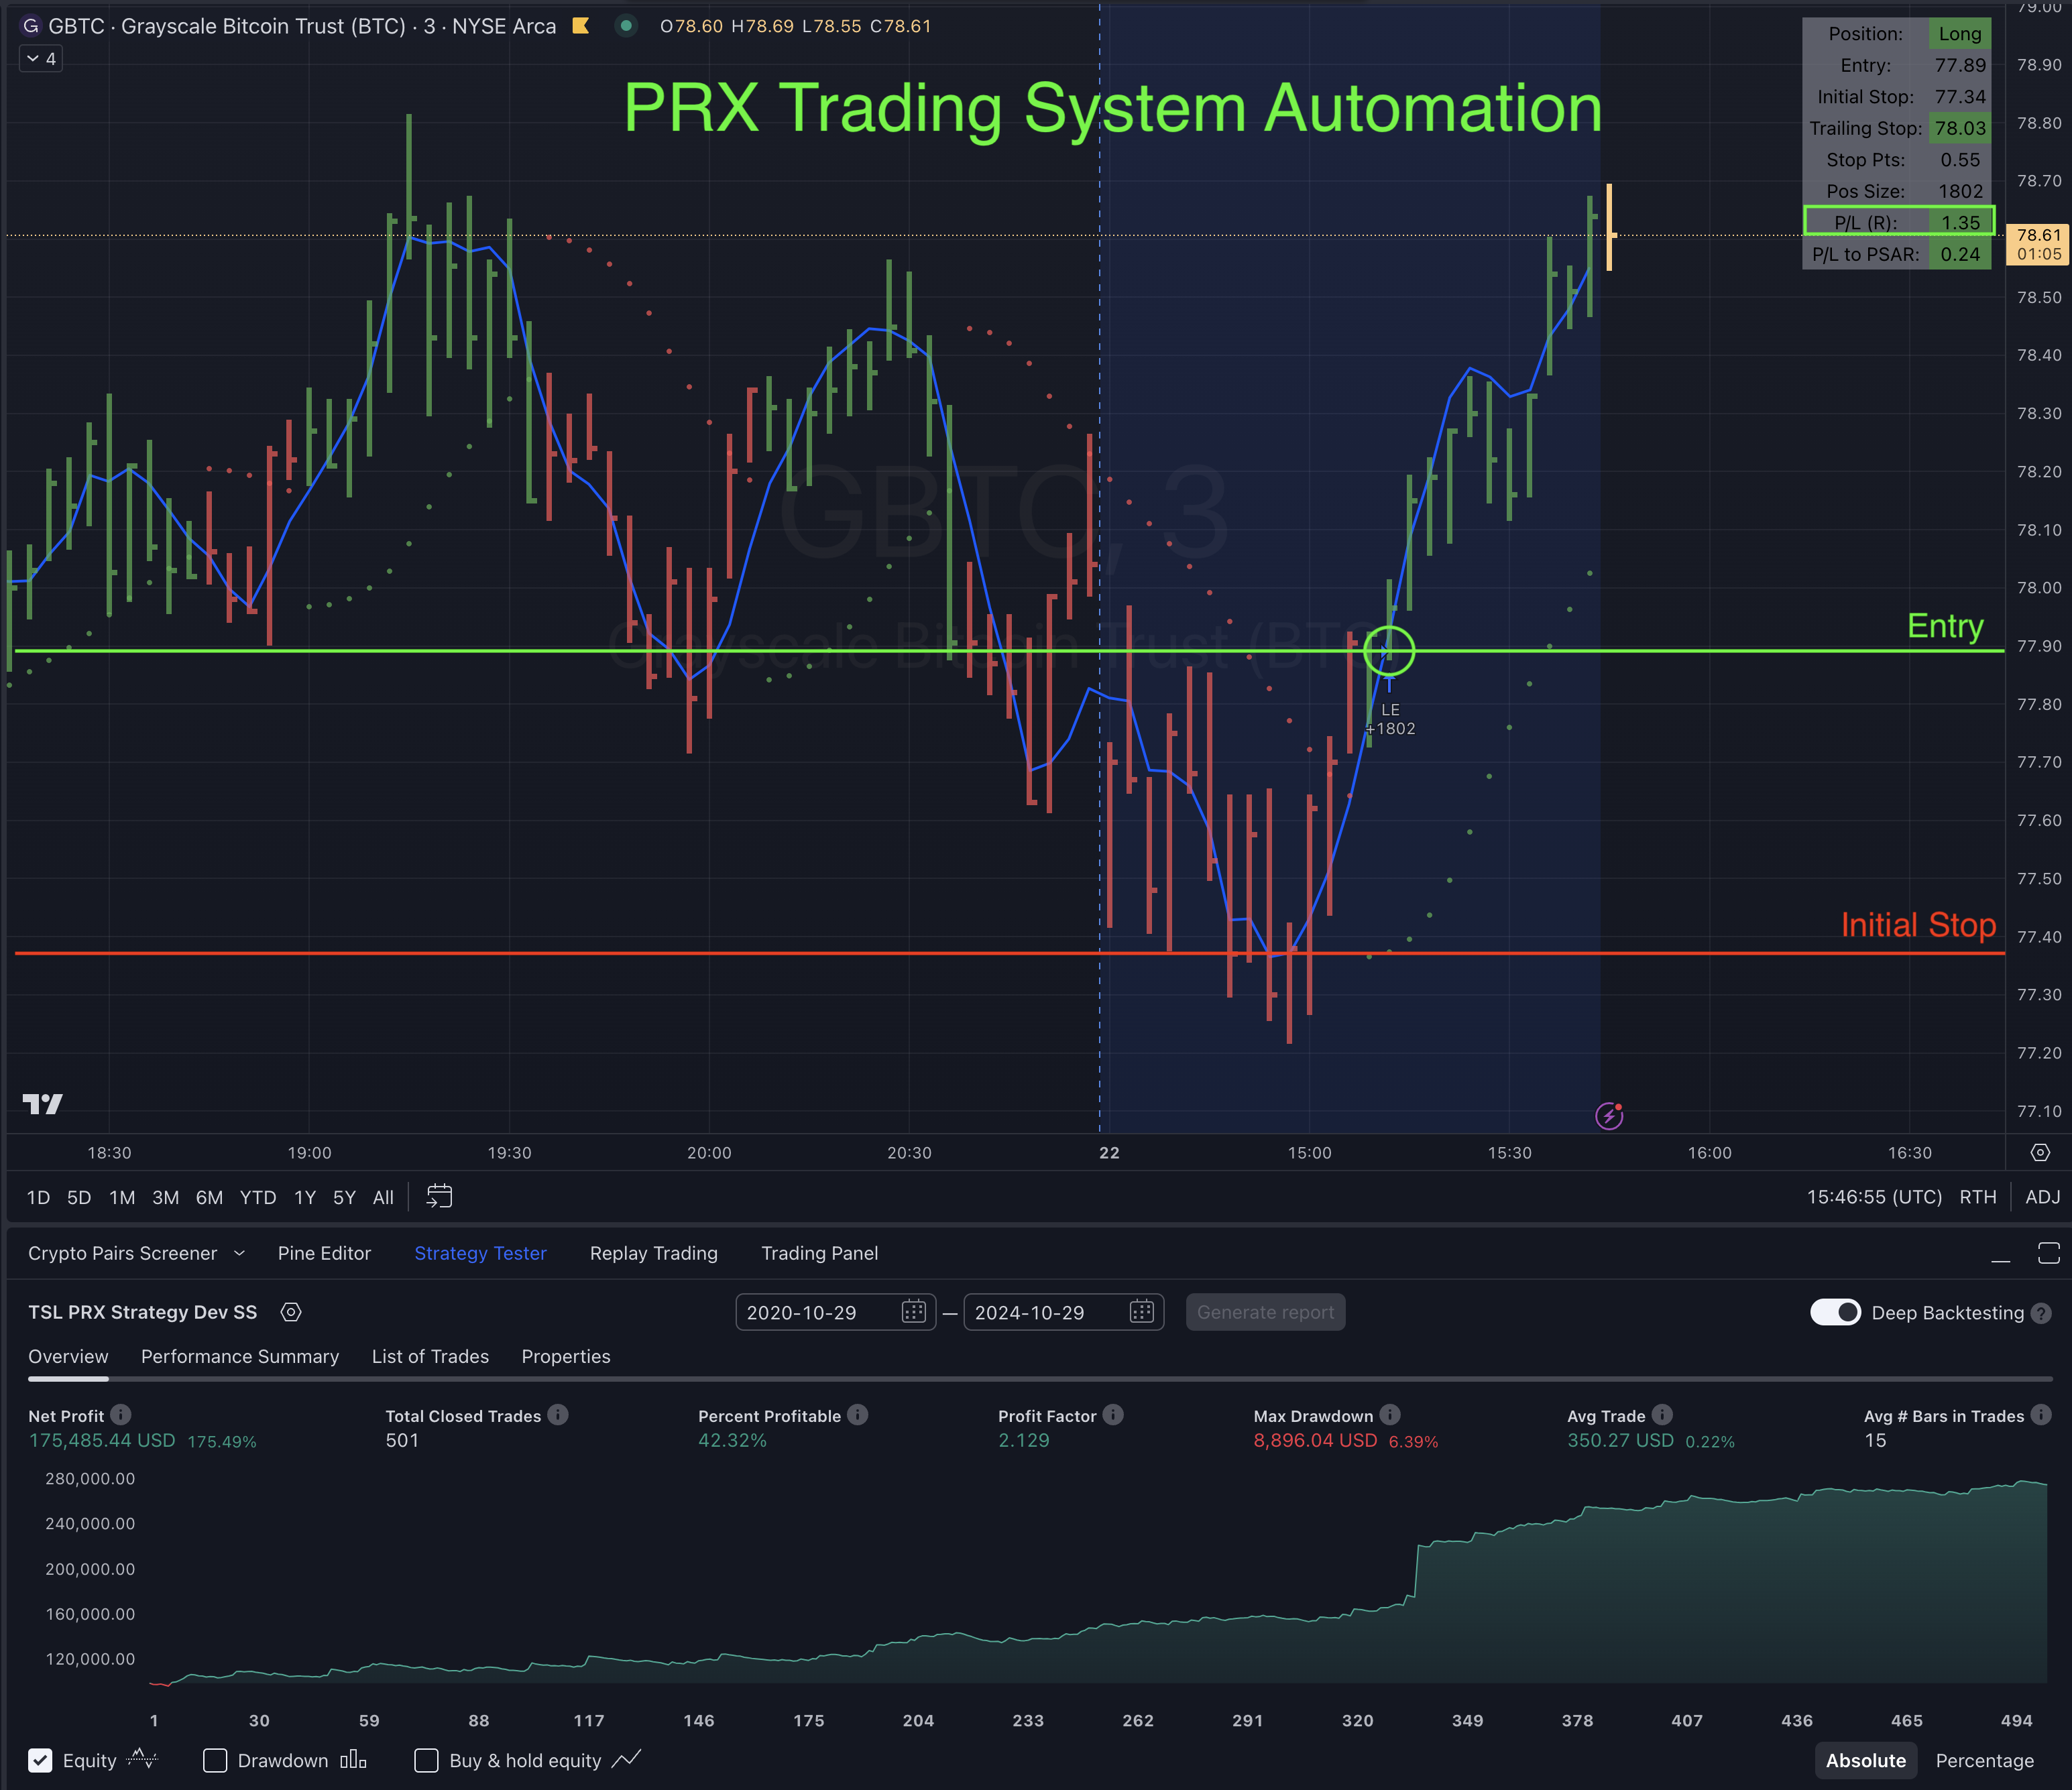This screenshot has width=2072, height=1790.
Task: Enable the Drawdown checkbox
Action: click(215, 1760)
